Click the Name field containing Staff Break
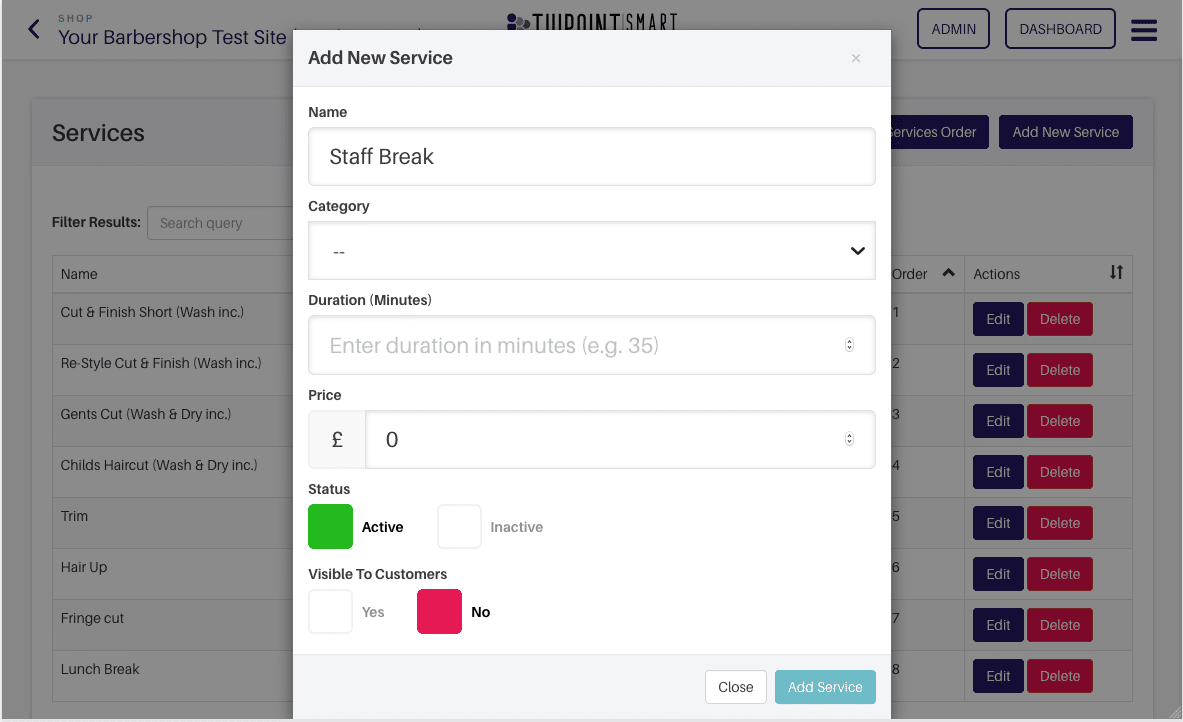 pyautogui.click(x=592, y=156)
